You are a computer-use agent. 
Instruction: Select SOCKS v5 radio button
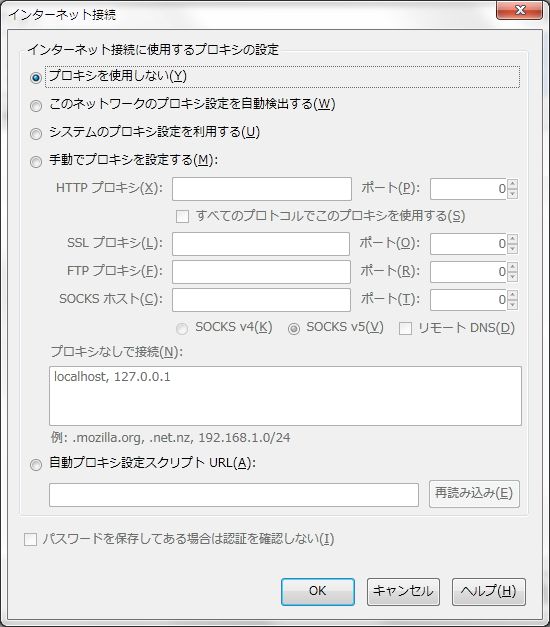coord(294,329)
